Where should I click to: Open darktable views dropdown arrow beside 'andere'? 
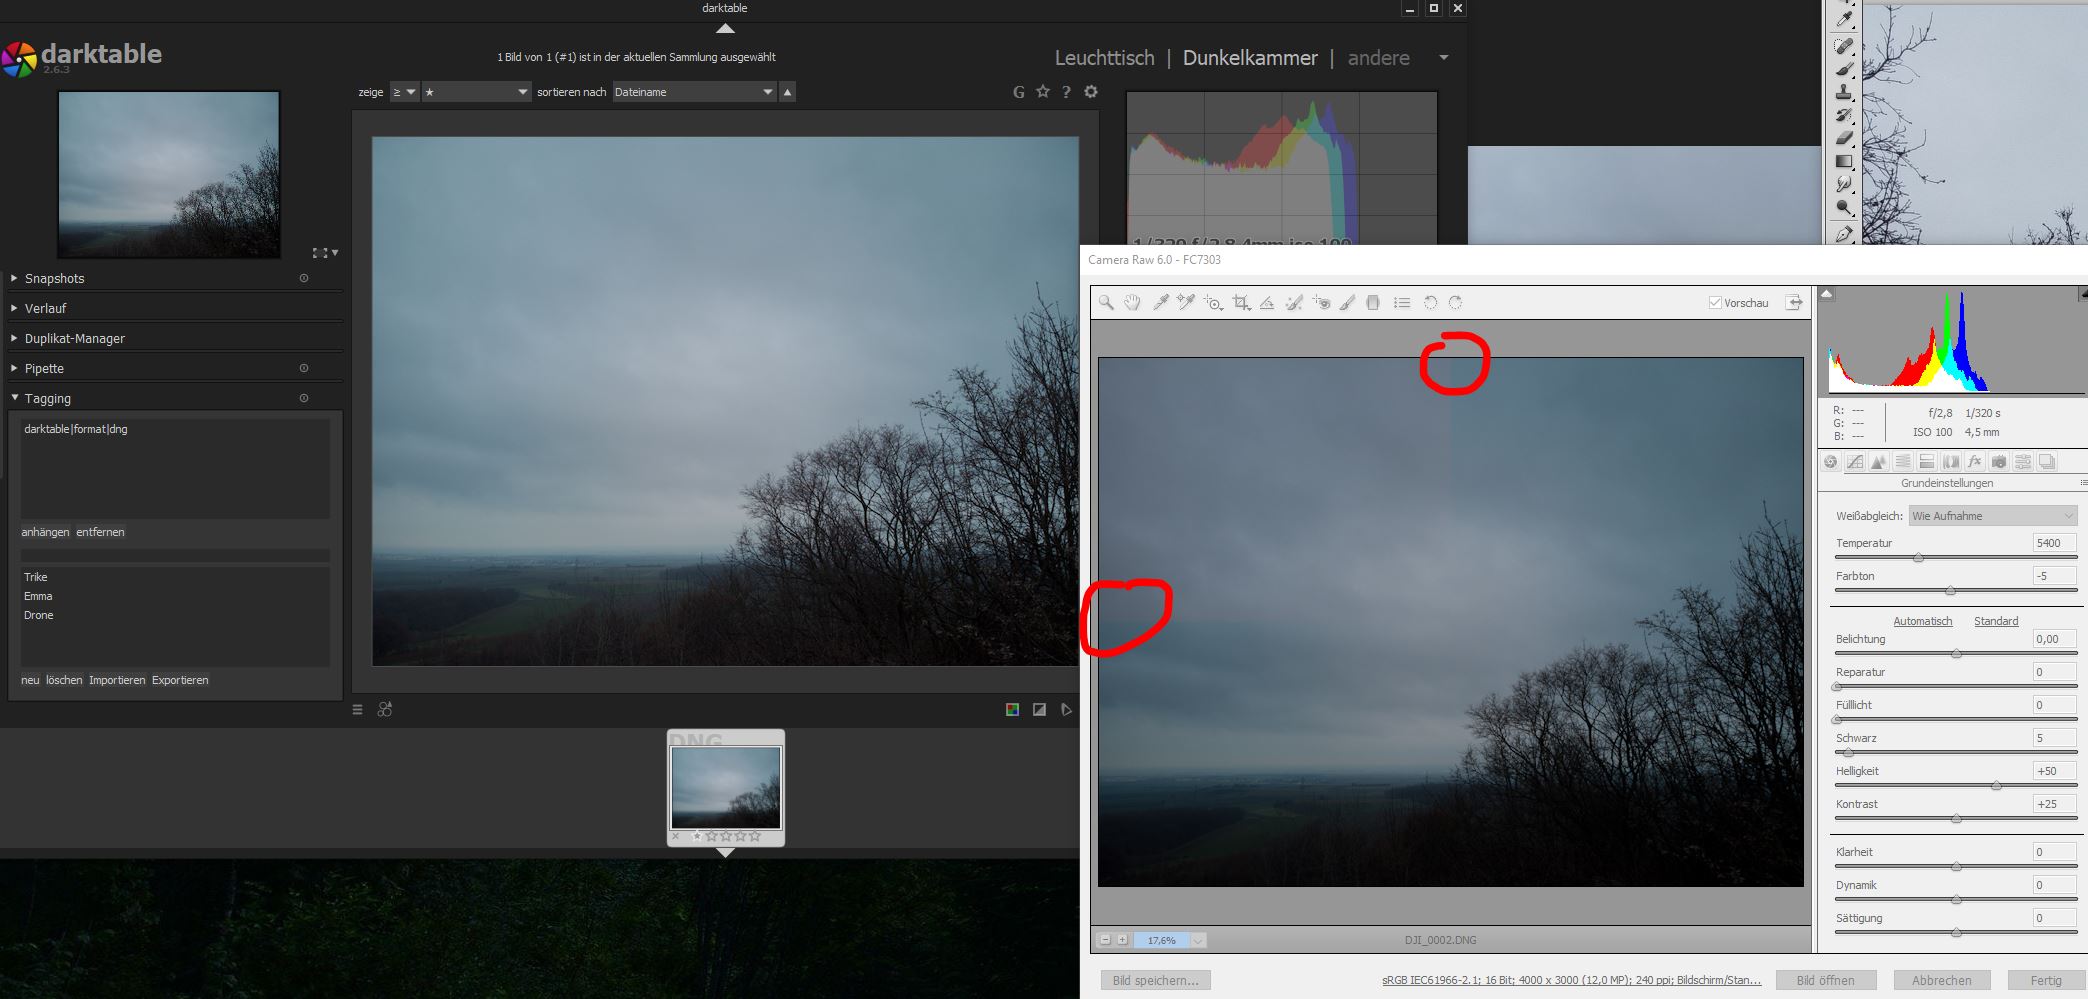coord(1443,58)
